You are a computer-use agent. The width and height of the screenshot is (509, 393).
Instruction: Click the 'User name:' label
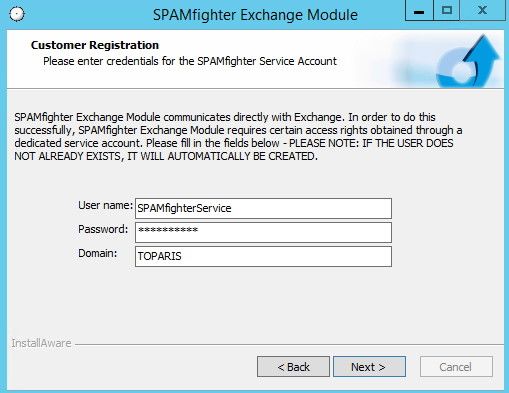click(x=105, y=205)
